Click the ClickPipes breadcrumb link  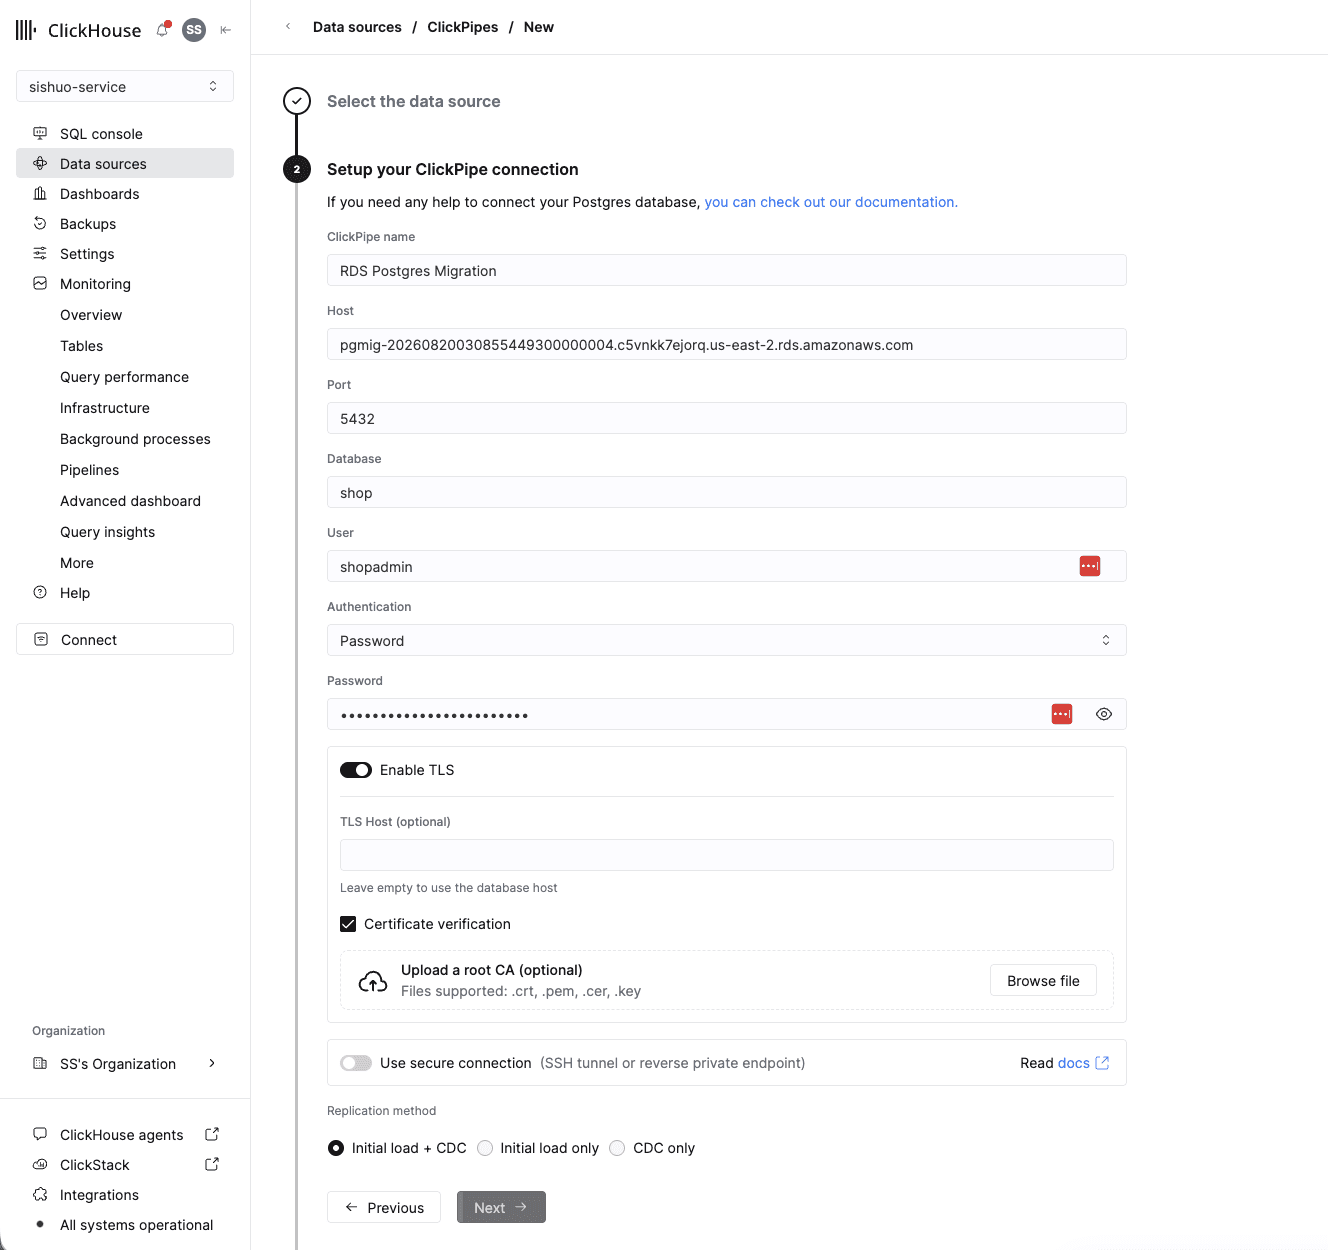[x=462, y=27]
